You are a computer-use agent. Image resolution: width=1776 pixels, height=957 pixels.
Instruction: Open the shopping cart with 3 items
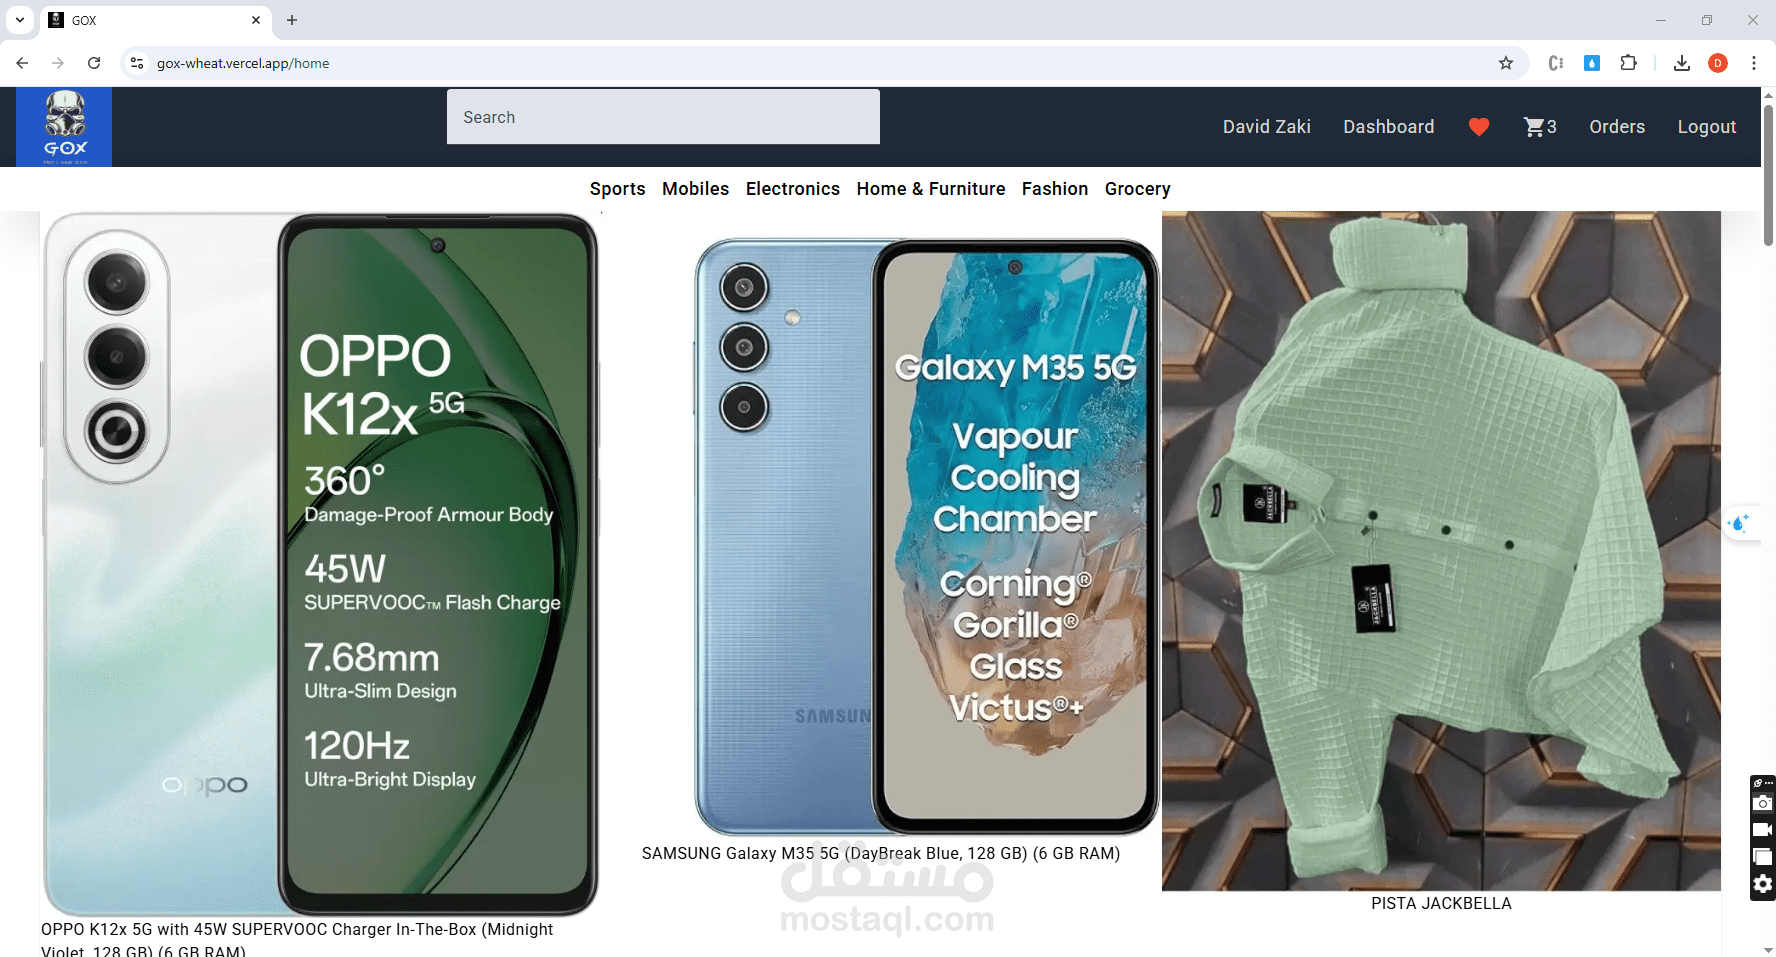click(x=1540, y=127)
